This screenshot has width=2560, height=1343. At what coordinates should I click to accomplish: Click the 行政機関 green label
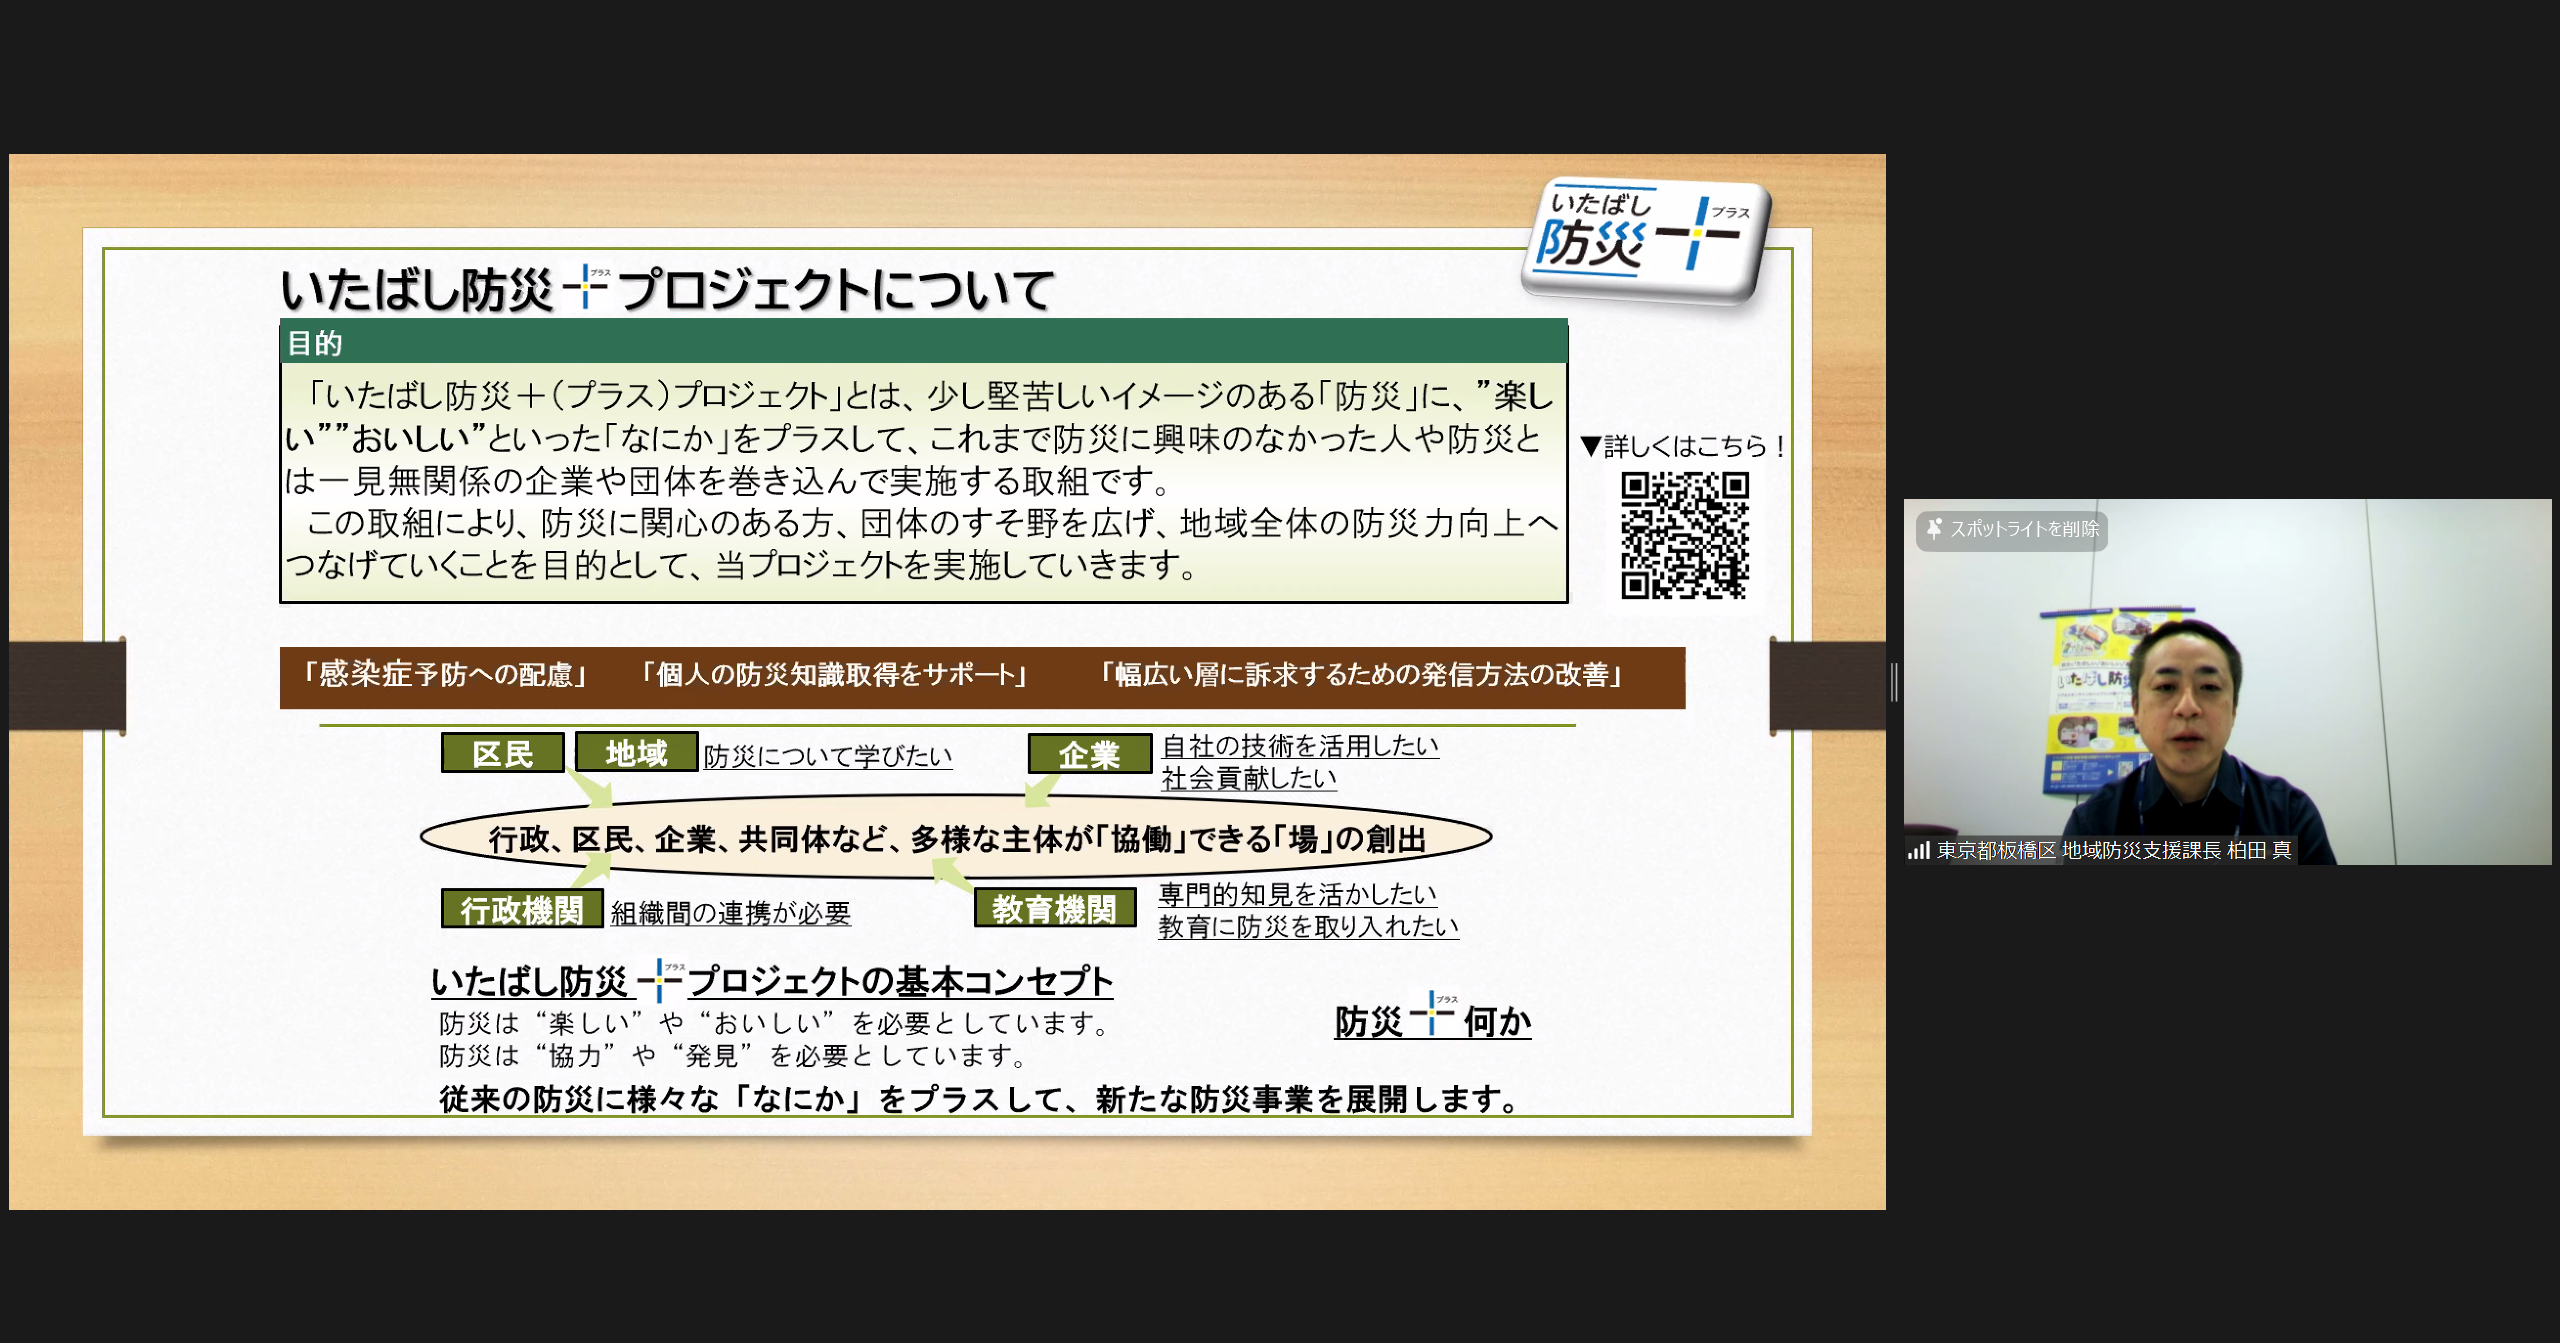coord(522,909)
